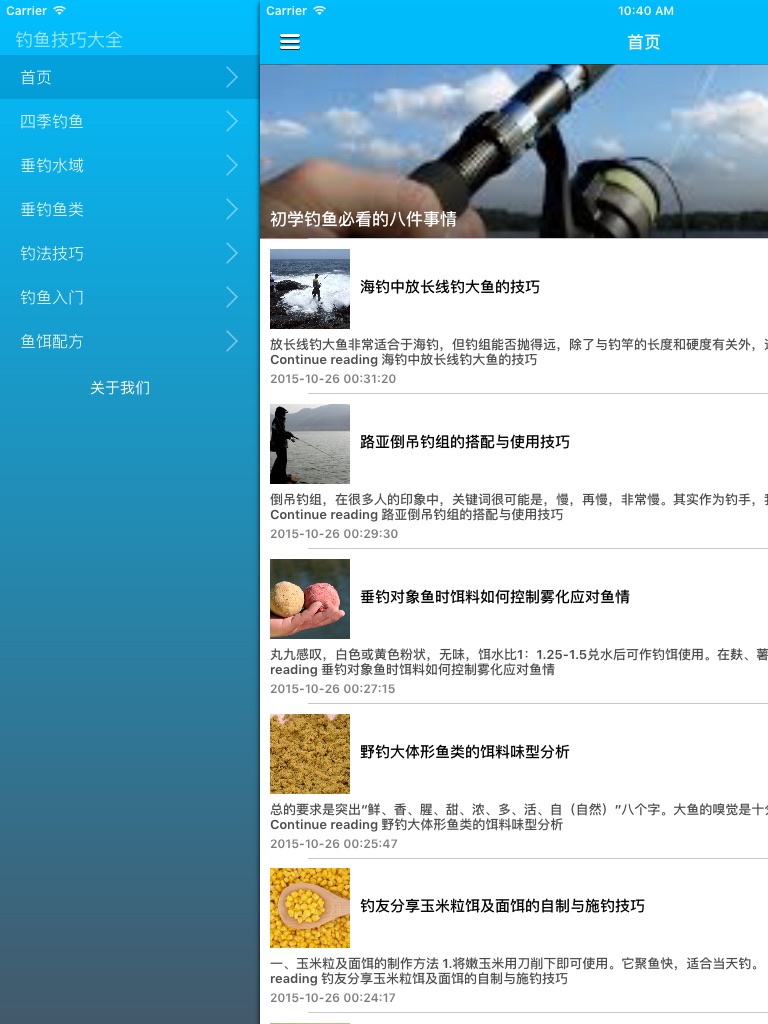This screenshot has width=768, height=1024.
Task: Click Continue reading 野钓大体形鱼类的饵料味型分析
Action: tap(417, 825)
